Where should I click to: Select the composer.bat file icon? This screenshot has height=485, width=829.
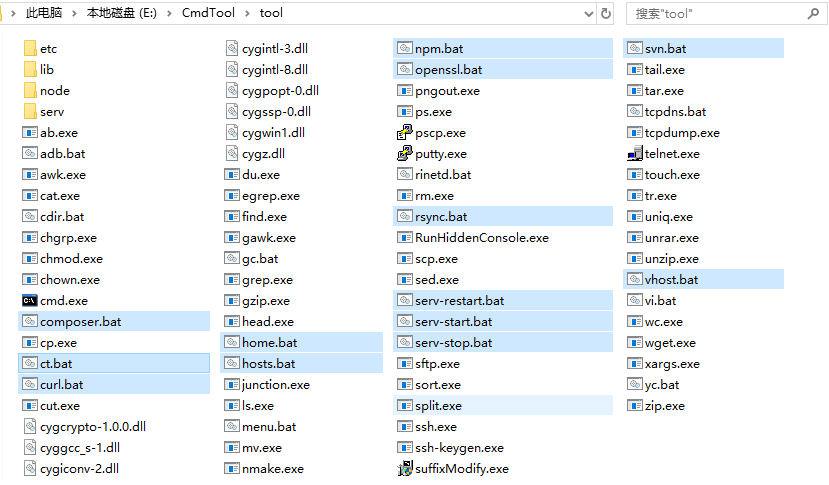click(30, 322)
